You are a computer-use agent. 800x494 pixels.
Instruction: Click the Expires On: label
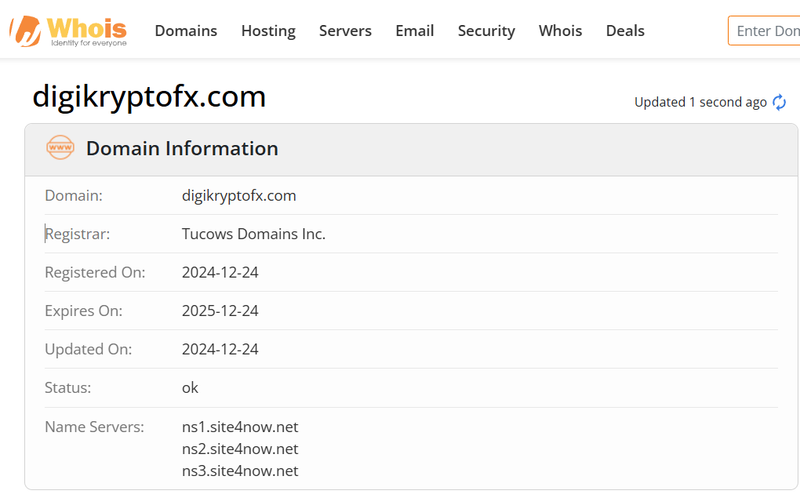point(84,311)
